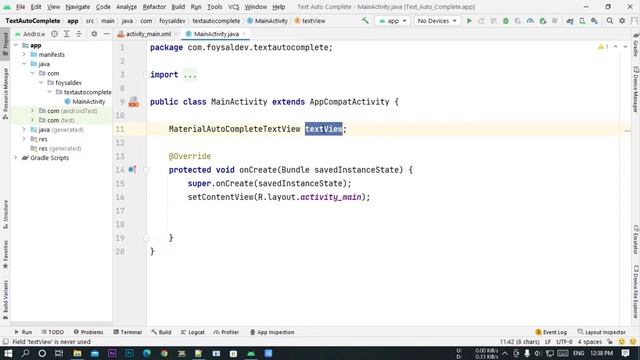The height and width of the screenshot is (360, 640).
Task: Open IDE Settings gear in top toolbar
Action: click(622, 20)
